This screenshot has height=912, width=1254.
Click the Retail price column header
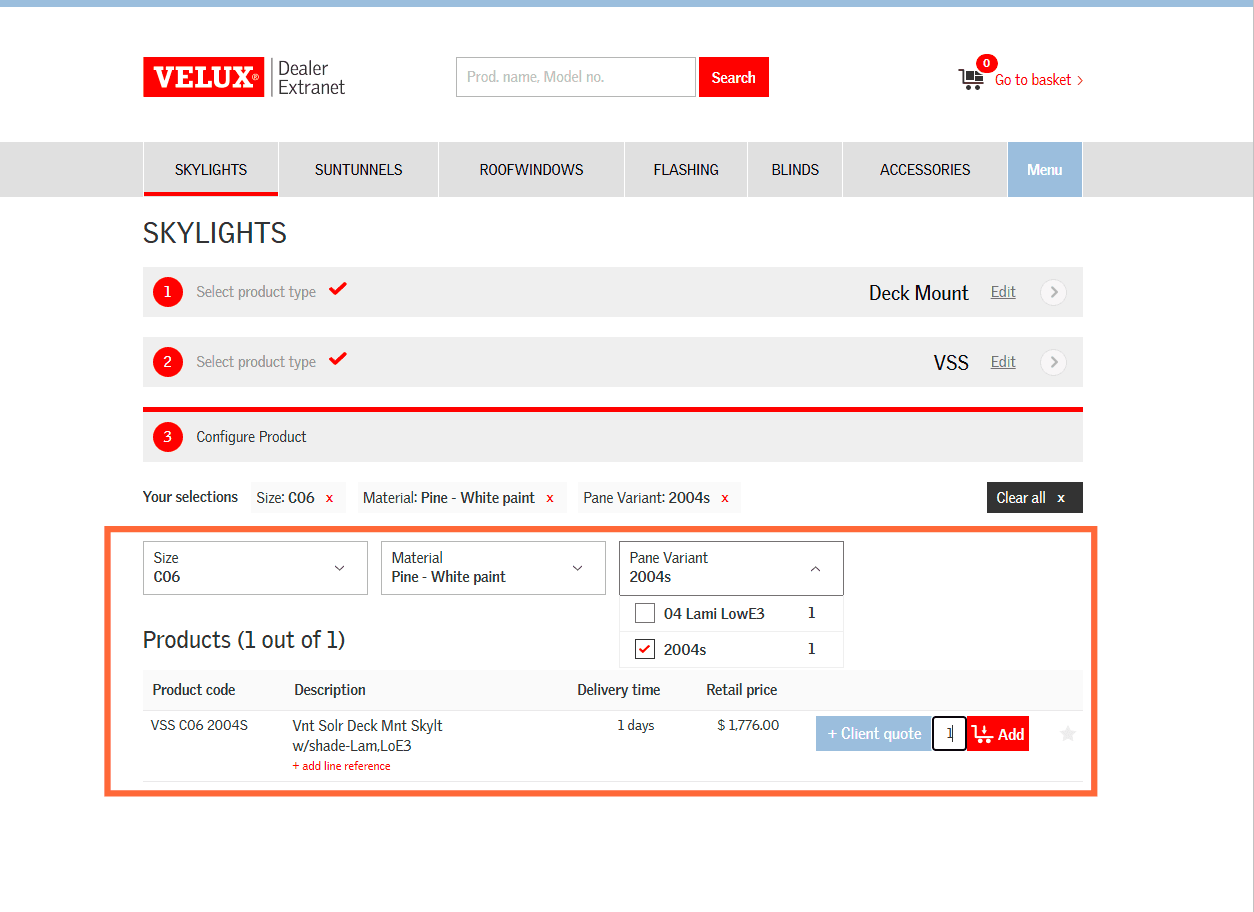tap(742, 690)
